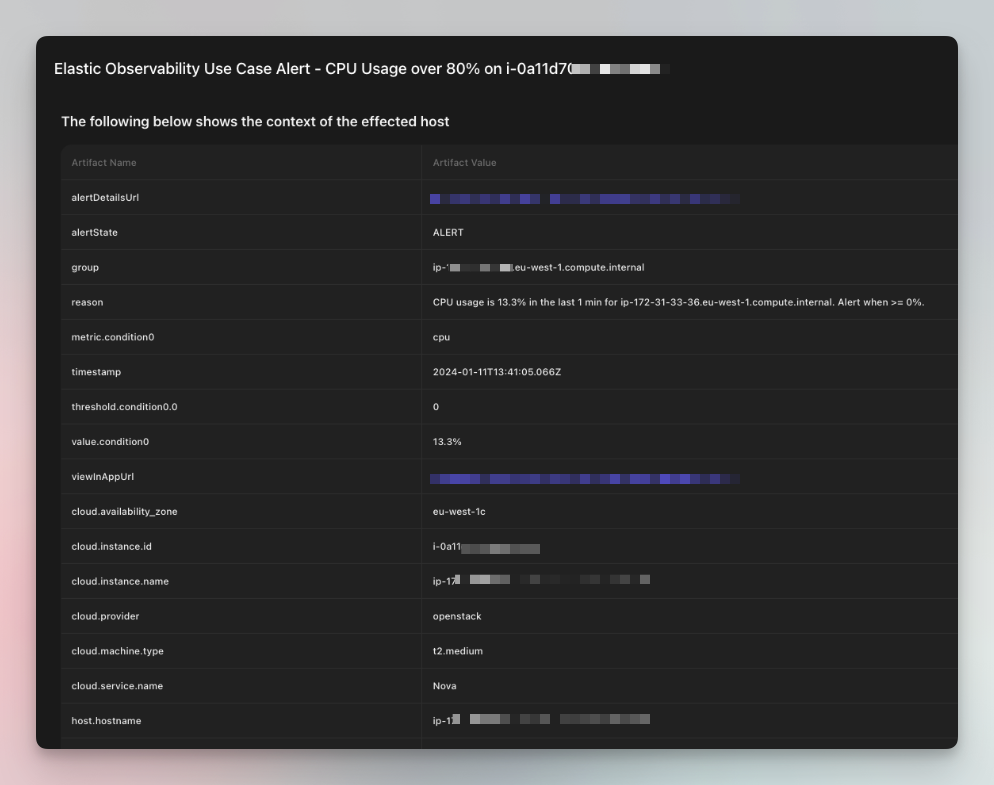Click the ALERT value cell
Viewport: 994px width, 785px height.
448,233
